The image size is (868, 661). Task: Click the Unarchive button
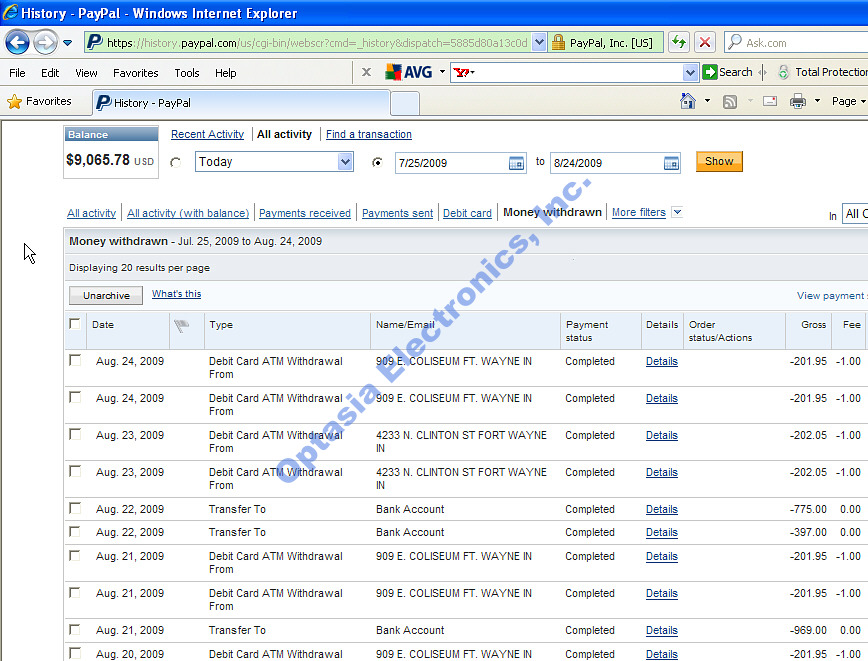[106, 295]
